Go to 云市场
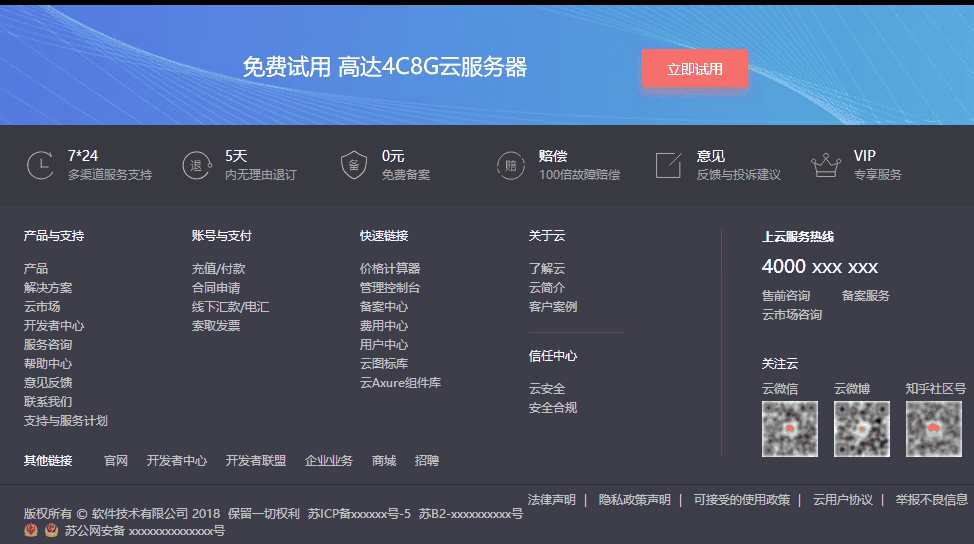 click(42, 306)
